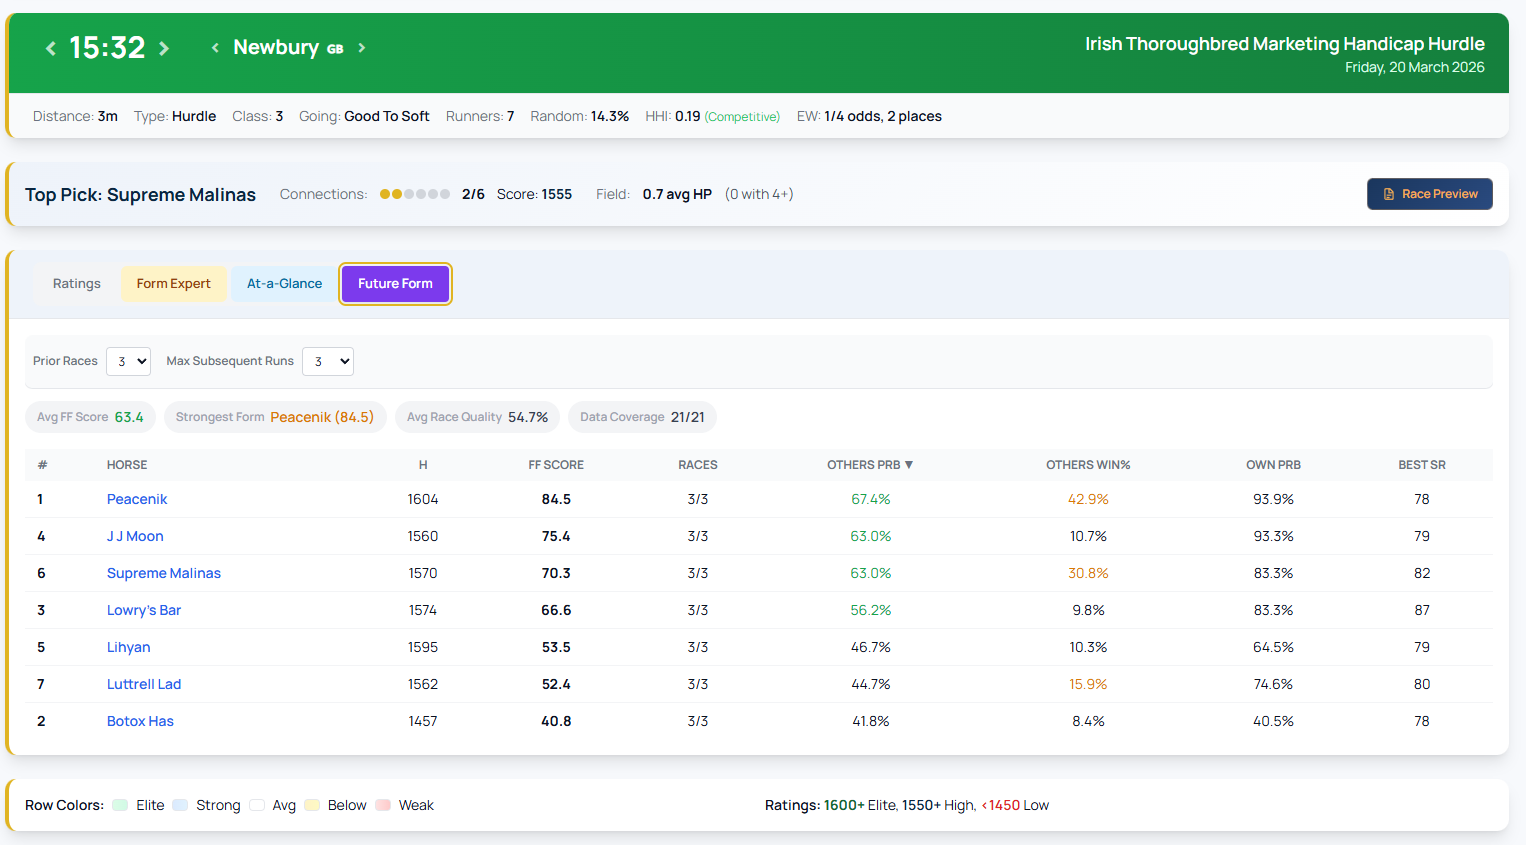Click the next race time chevron
The image size is (1526, 845).
[163, 47]
